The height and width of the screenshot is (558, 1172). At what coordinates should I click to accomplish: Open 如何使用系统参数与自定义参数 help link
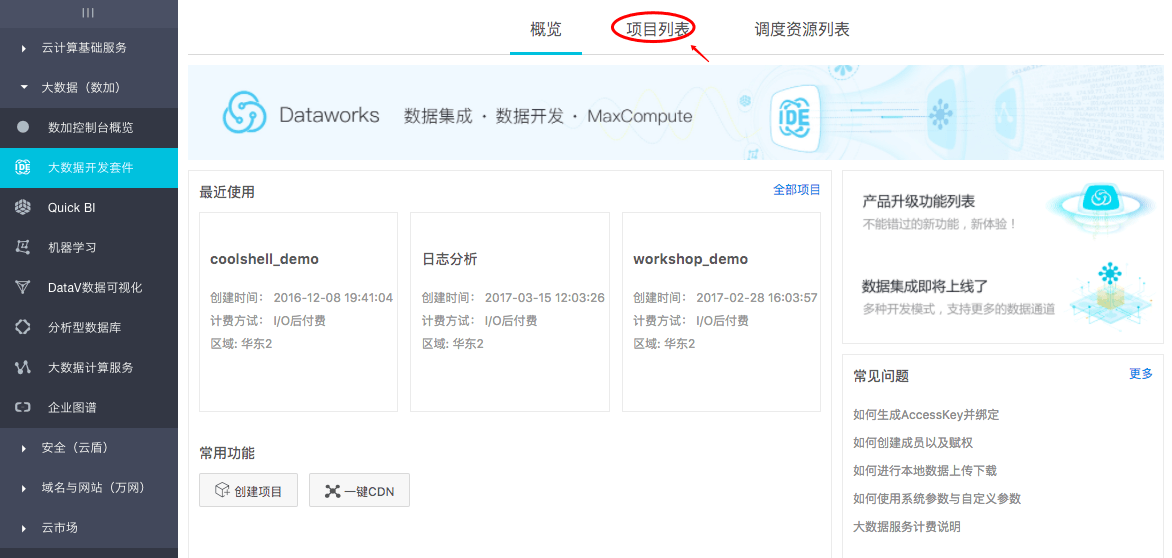point(937,498)
